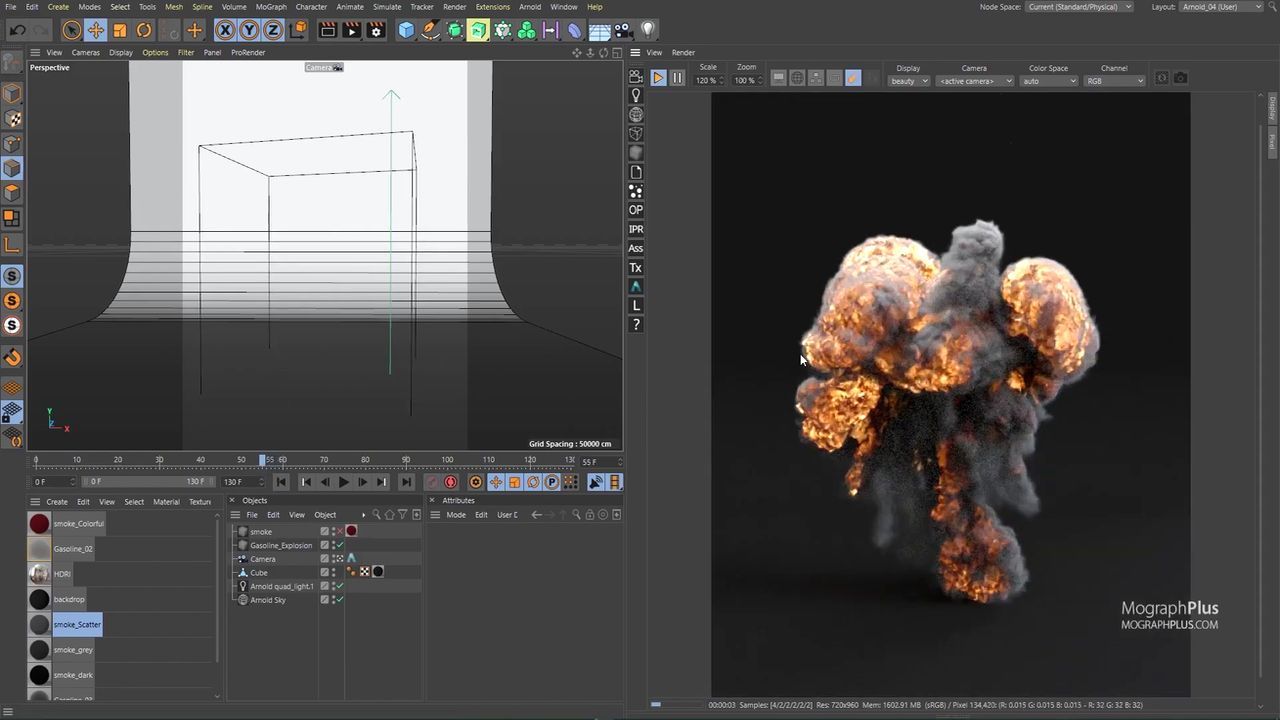This screenshot has width=1280, height=720.
Task: Expand the Color Space auto dropdown
Action: tap(1048, 81)
